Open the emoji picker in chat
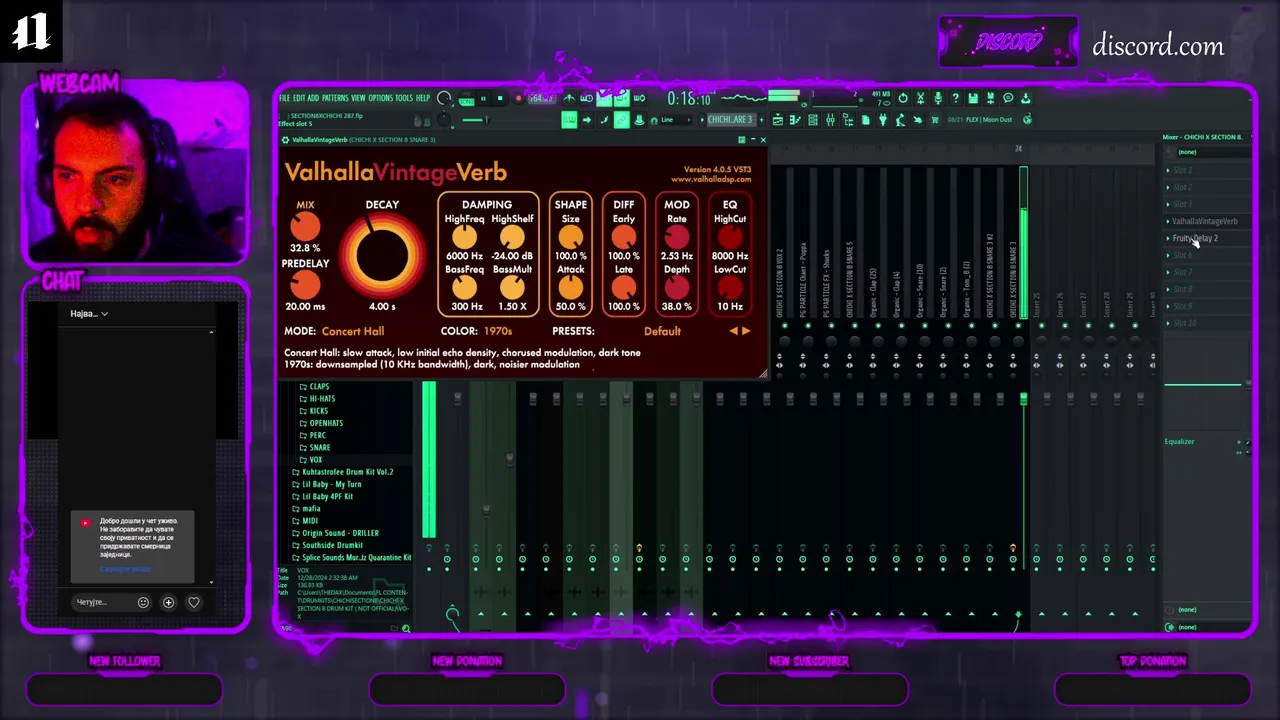This screenshot has height=720, width=1280. tap(143, 602)
